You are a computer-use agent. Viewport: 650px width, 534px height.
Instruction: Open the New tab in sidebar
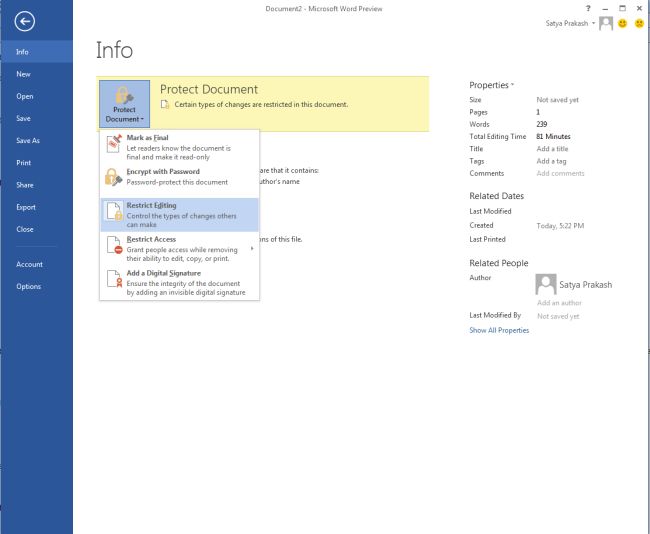tap(36, 74)
